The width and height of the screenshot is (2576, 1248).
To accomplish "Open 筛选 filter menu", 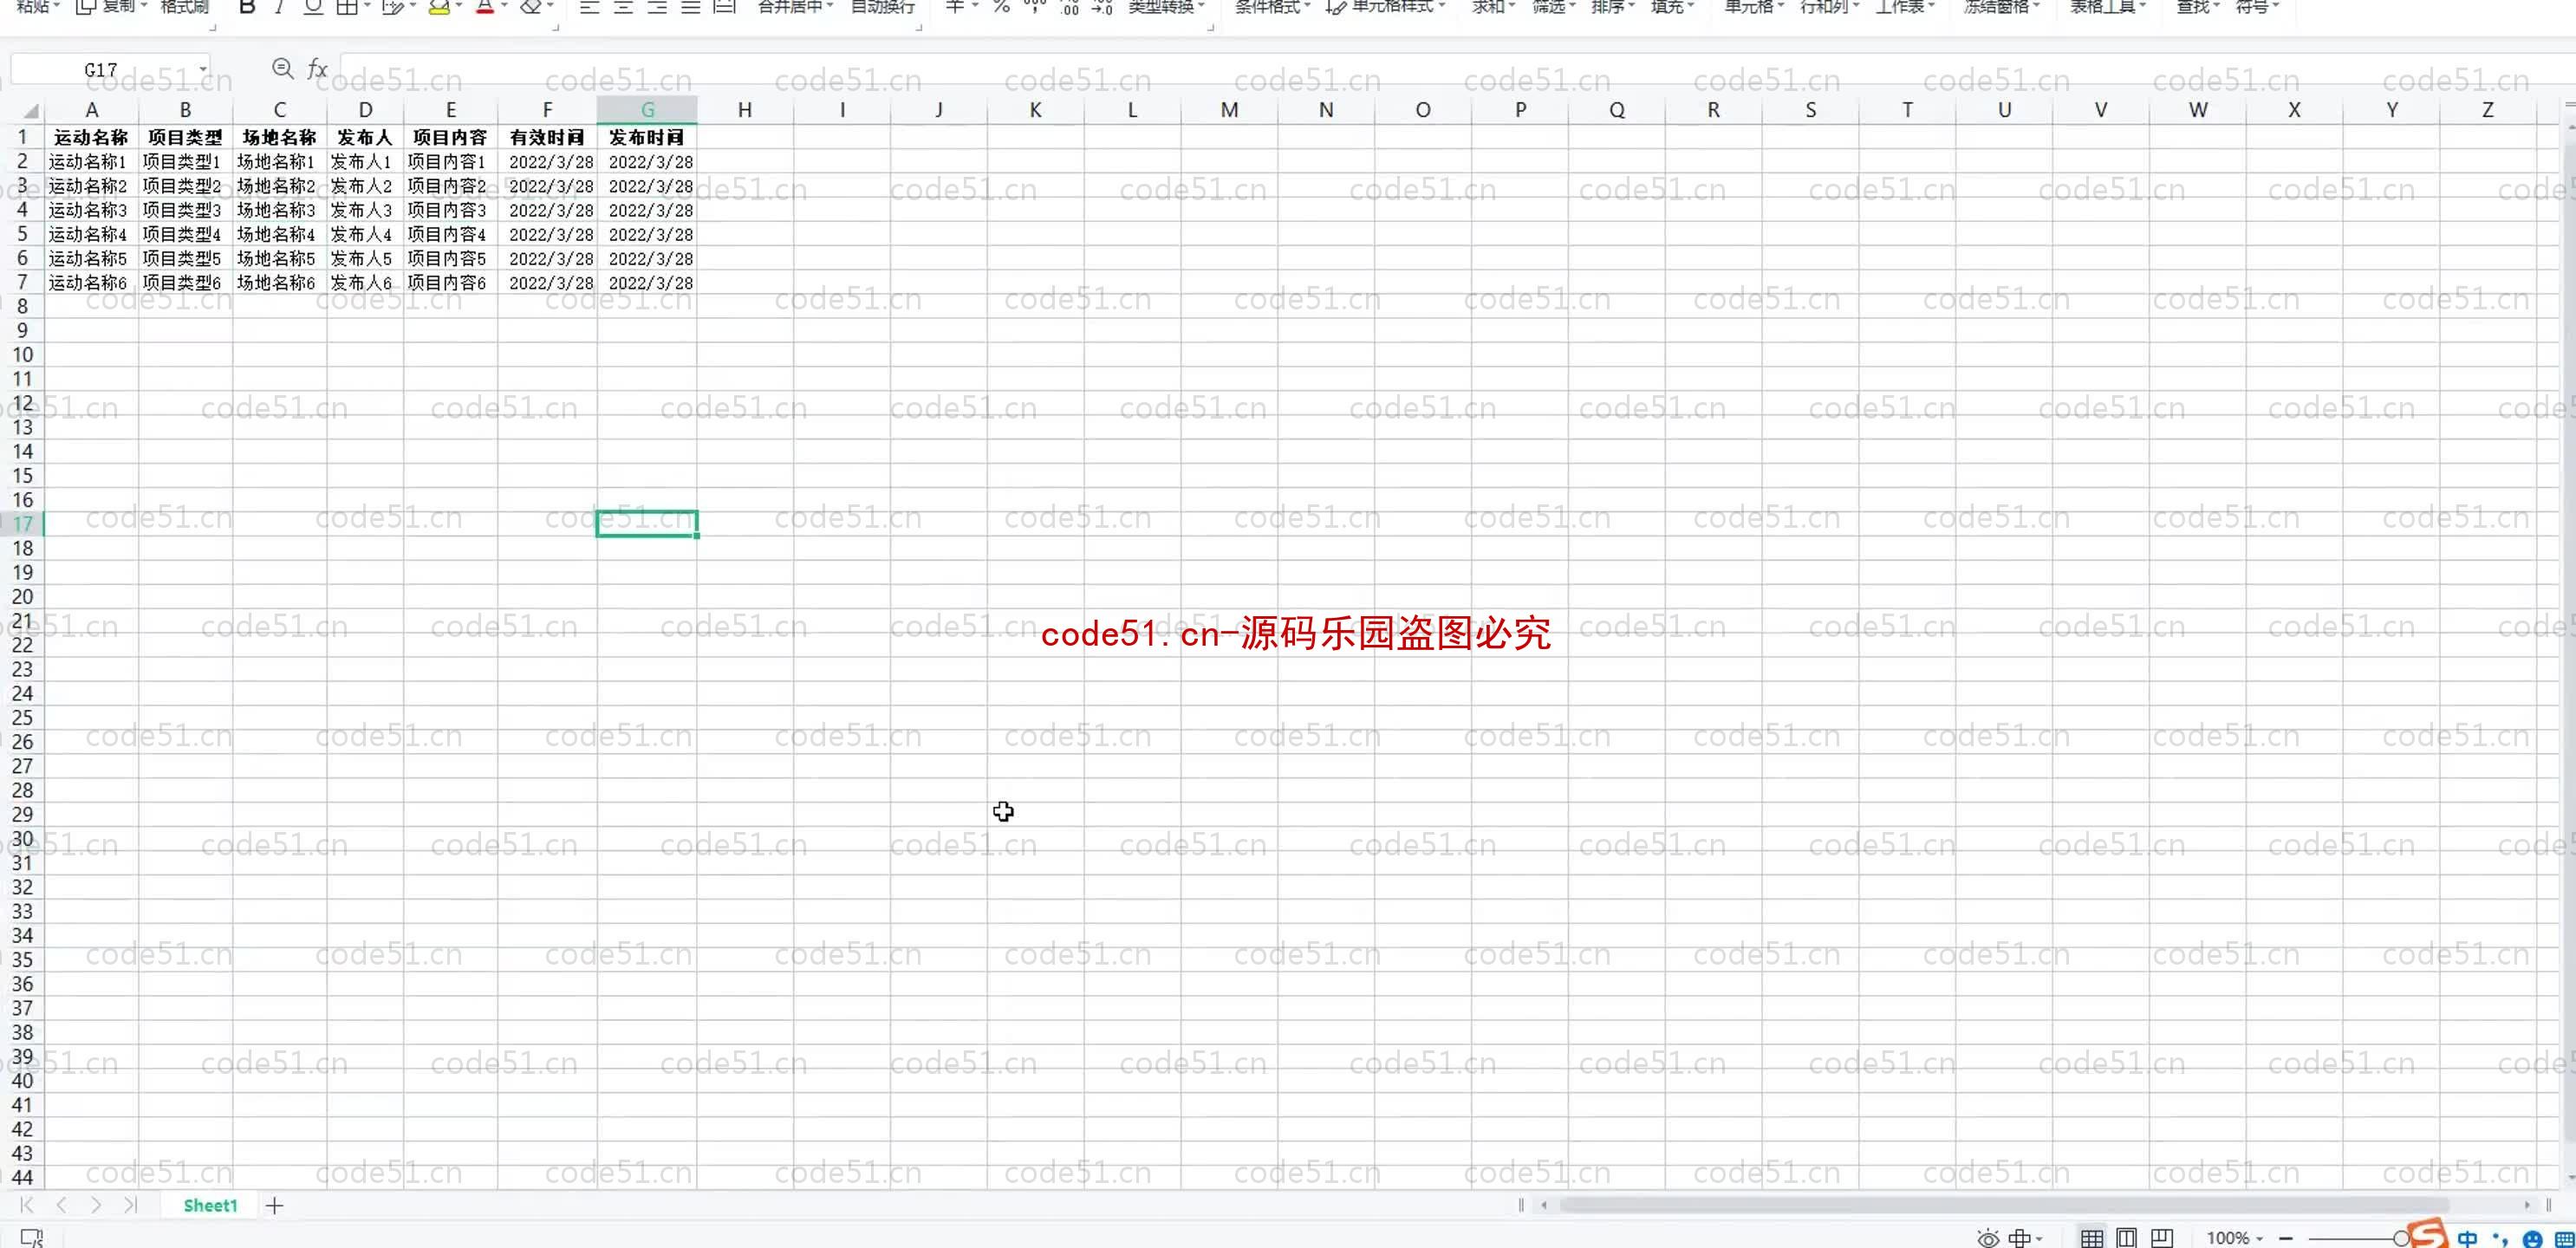I will coord(1553,7).
